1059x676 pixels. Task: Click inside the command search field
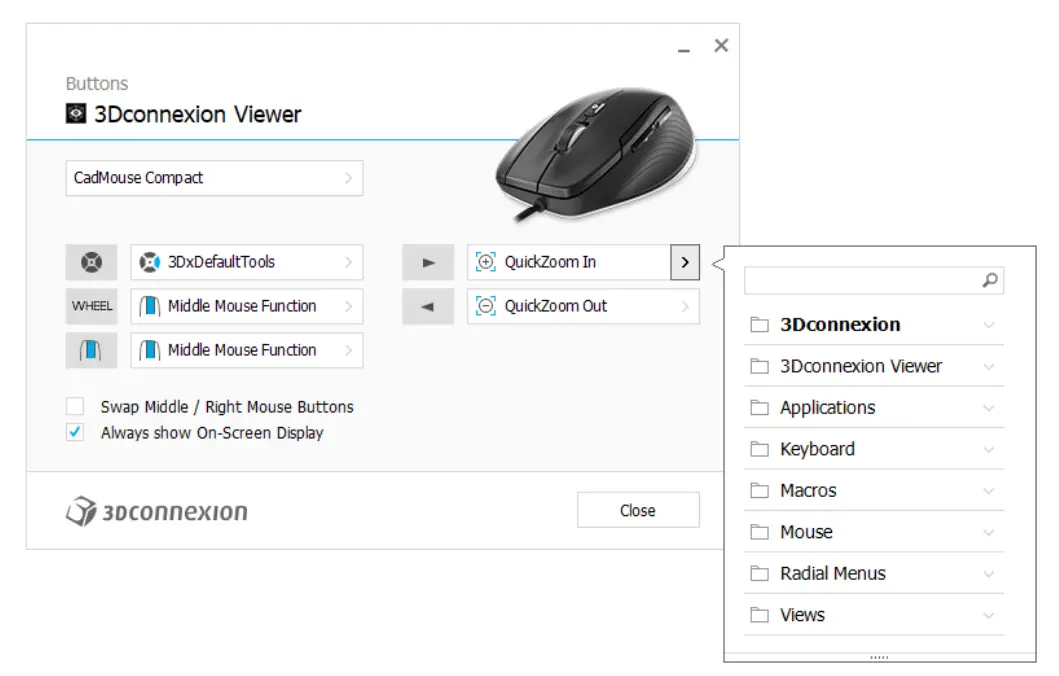click(x=870, y=280)
